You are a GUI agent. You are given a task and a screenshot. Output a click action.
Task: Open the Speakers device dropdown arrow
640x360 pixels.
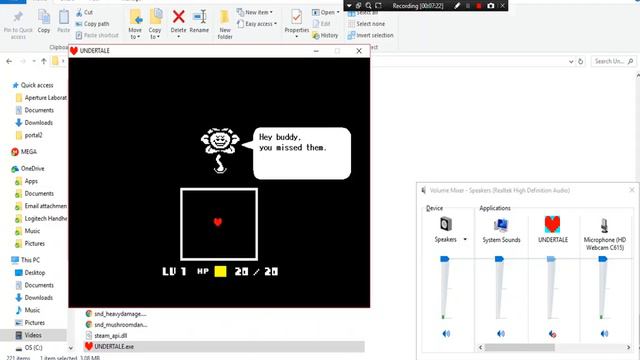pyautogui.click(x=465, y=240)
